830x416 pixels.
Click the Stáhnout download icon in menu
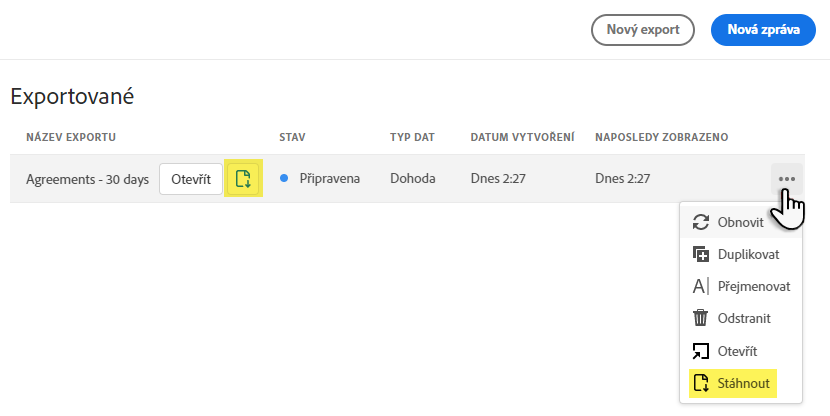701,382
